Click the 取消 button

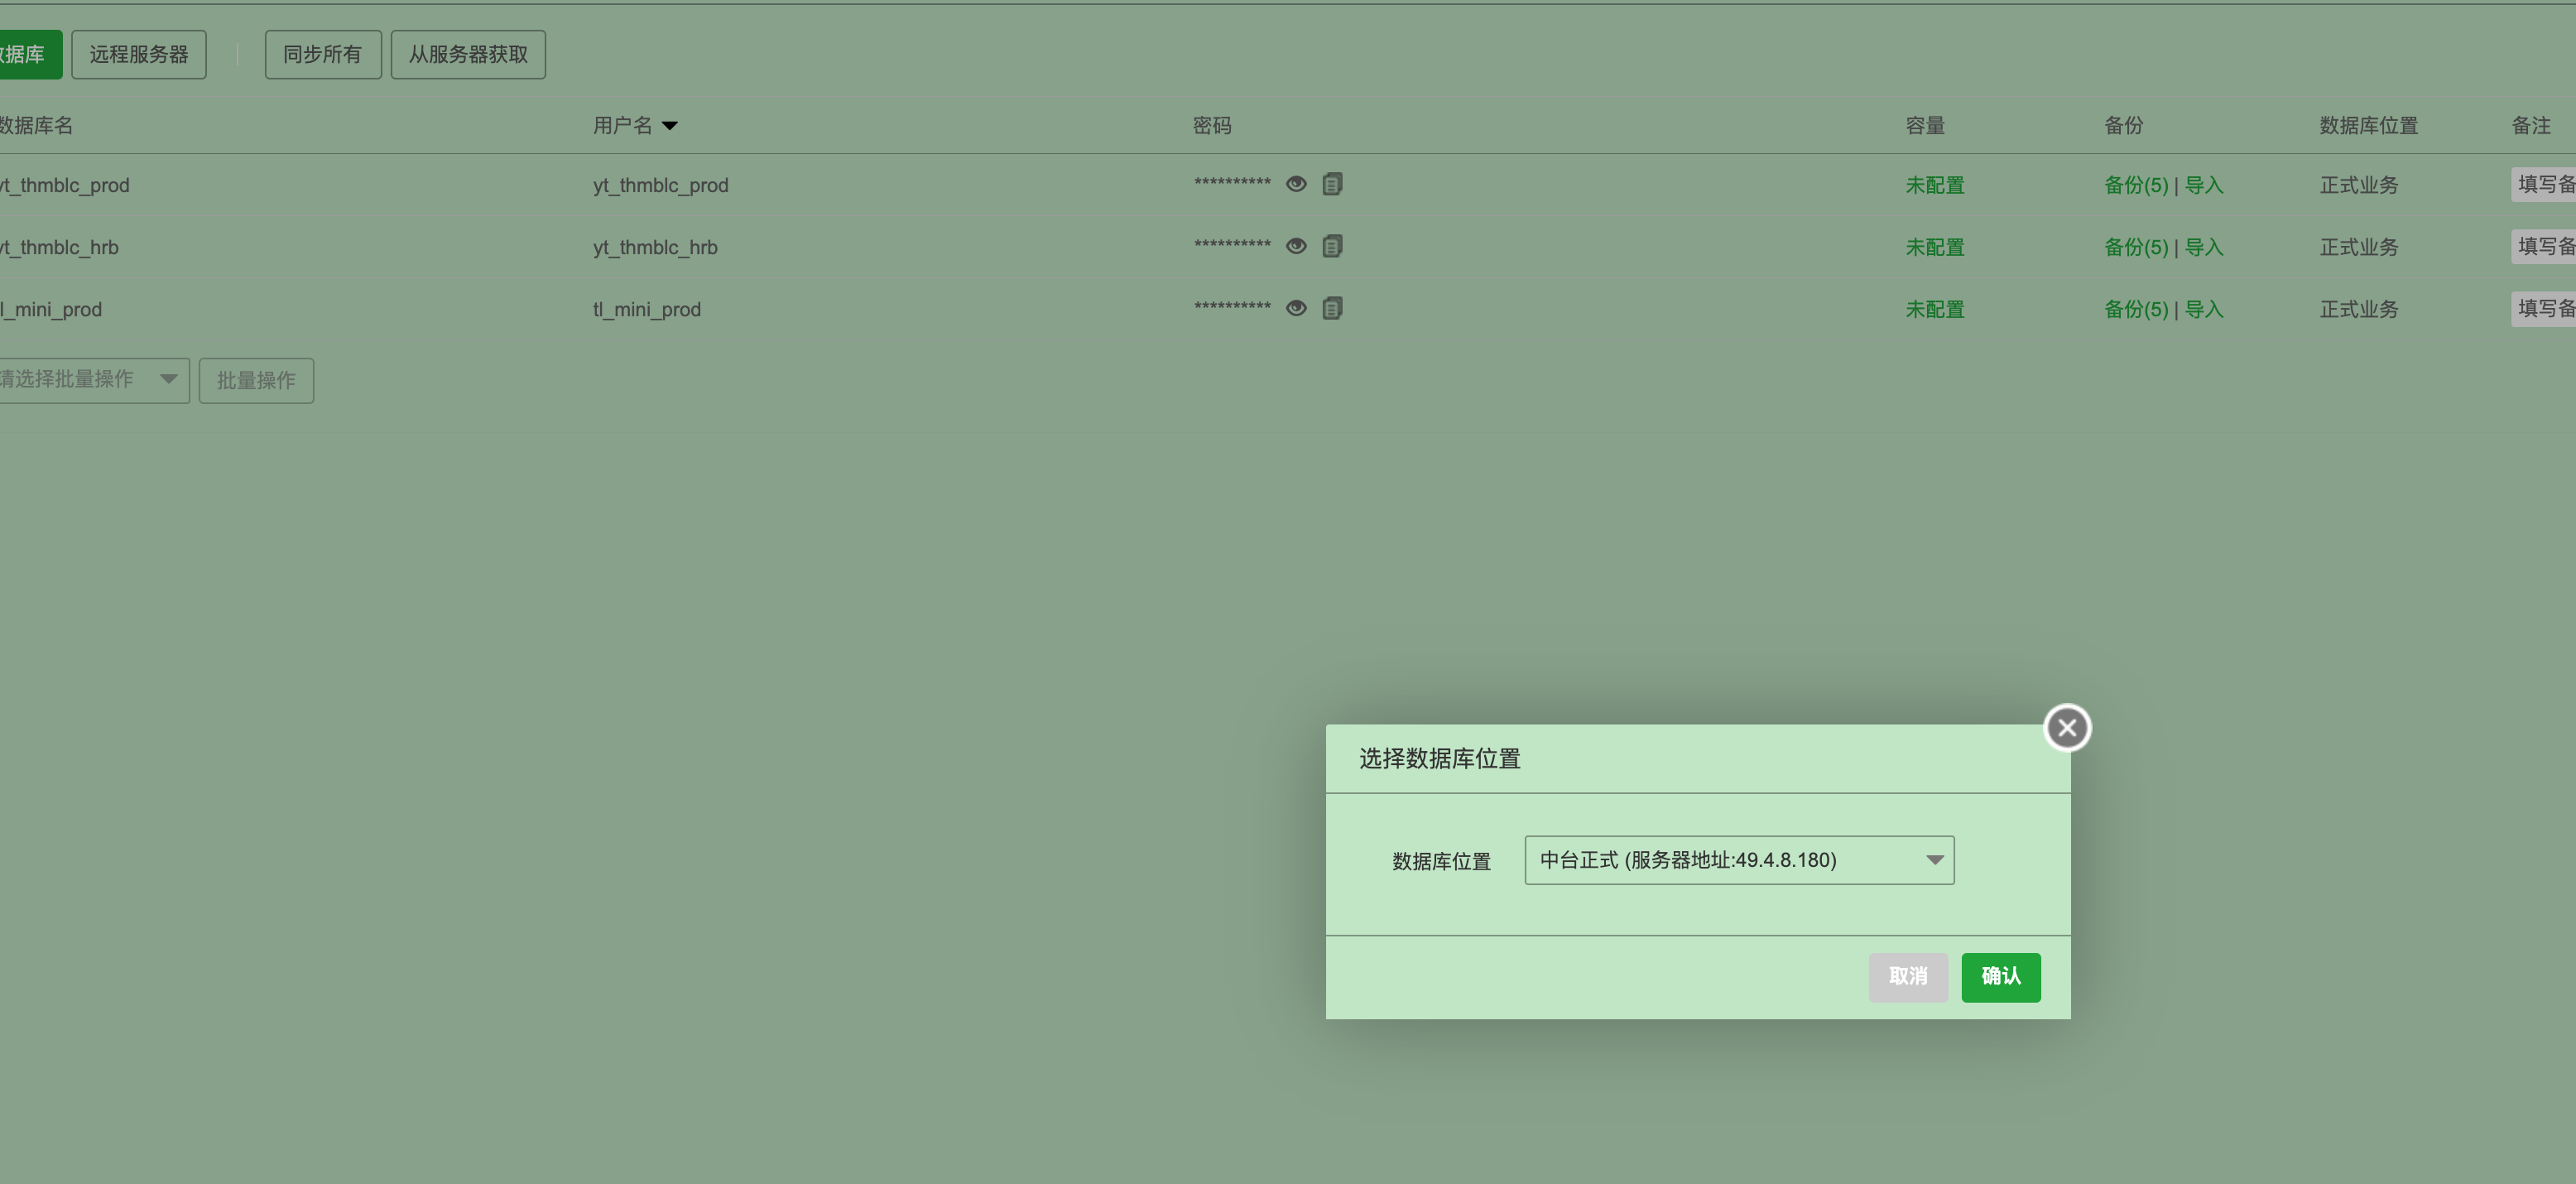(x=1908, y=977)
